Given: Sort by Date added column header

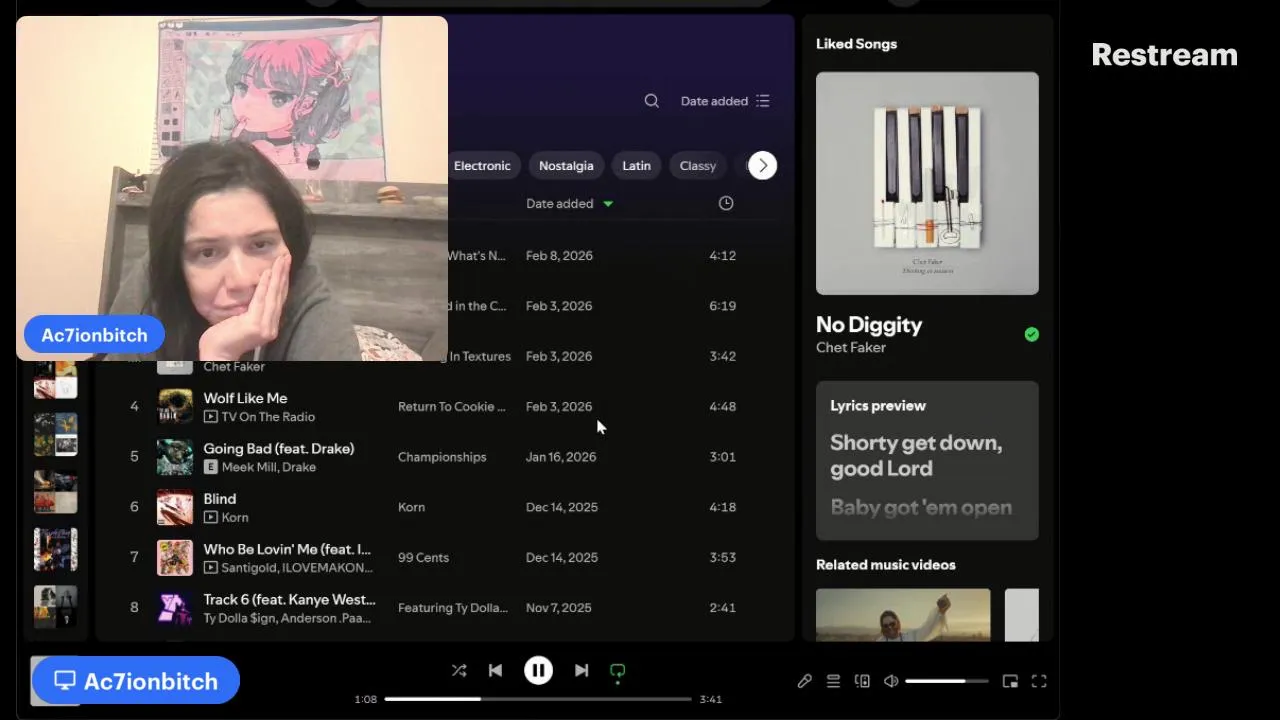Looking at the screenshot, I should coord(569,204).
